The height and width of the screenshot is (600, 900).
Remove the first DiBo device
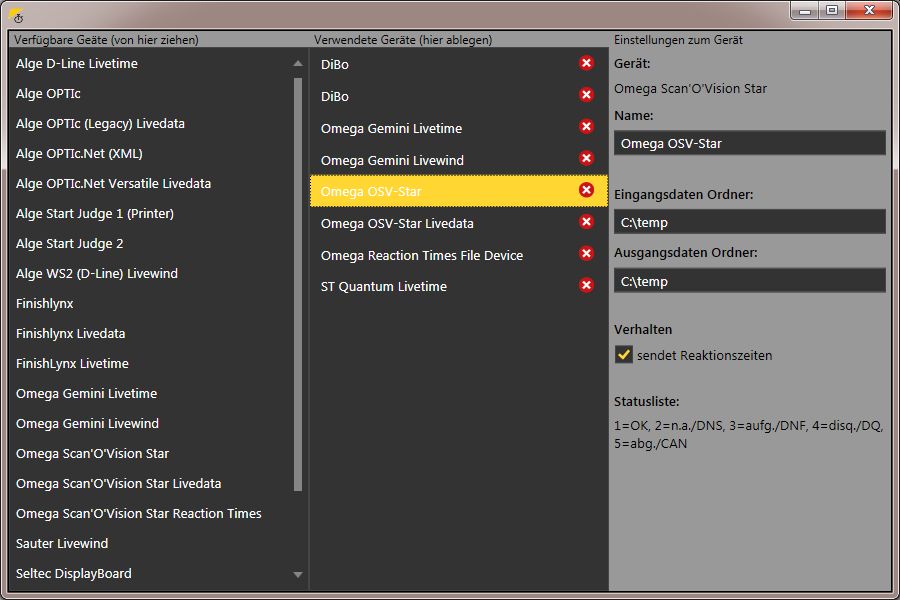coord(586,63)
